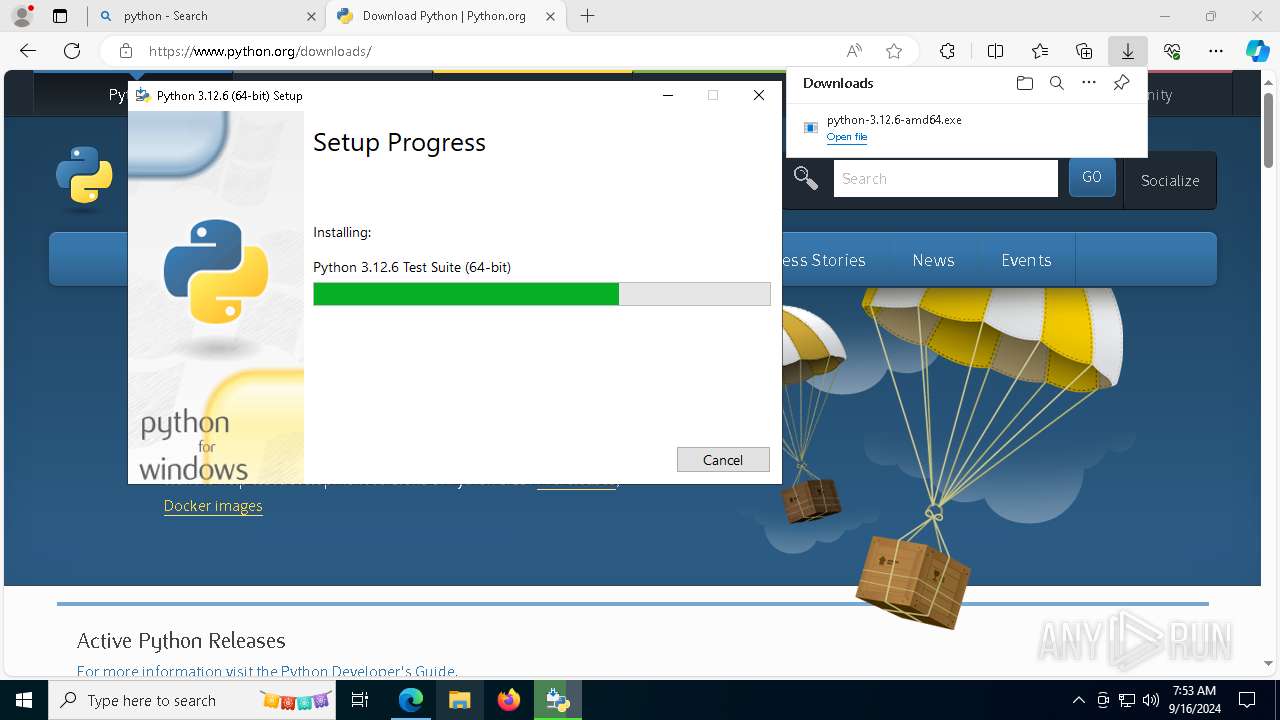
Task: Click the python-3.12.6-amd64.exe file icon
Action: (811, 127)
